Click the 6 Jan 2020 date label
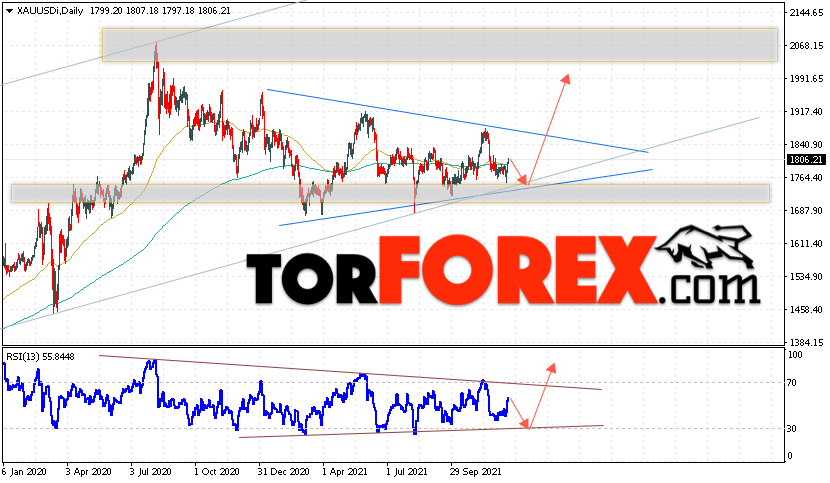The height and width of the screenshot is (483, 830). [x=24, y=471]
